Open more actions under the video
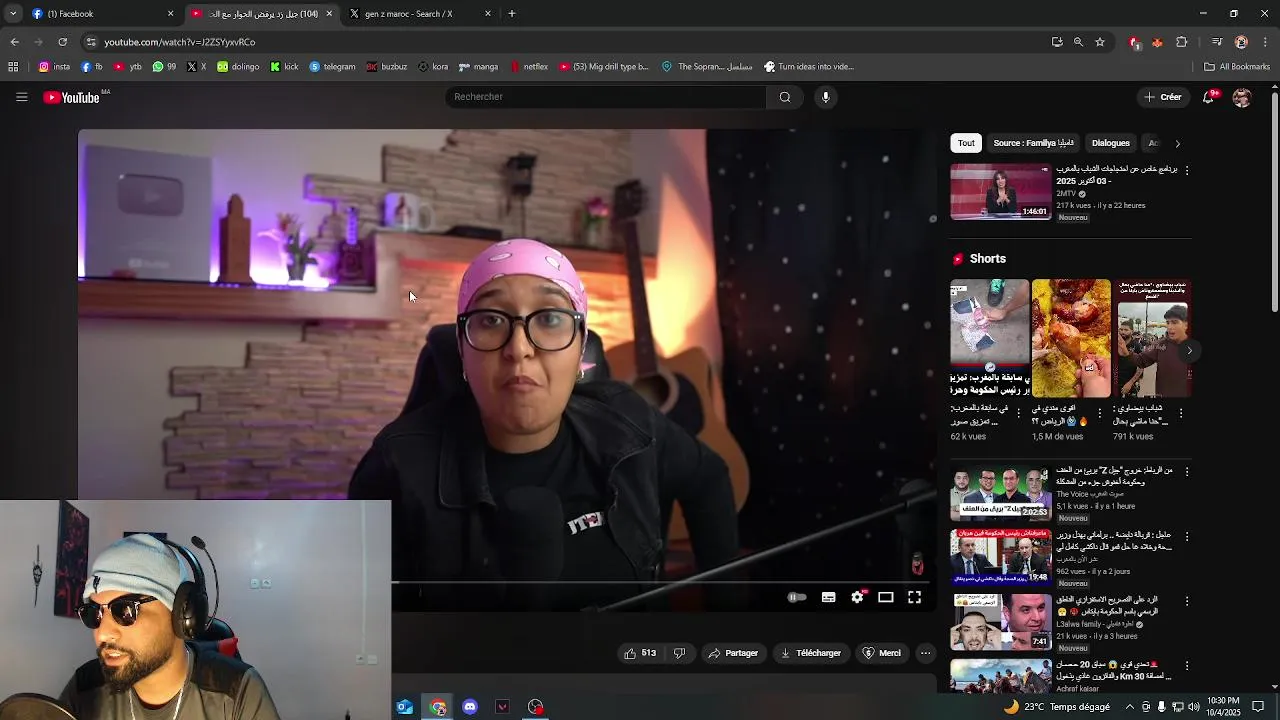 click(x=925, y=653)
